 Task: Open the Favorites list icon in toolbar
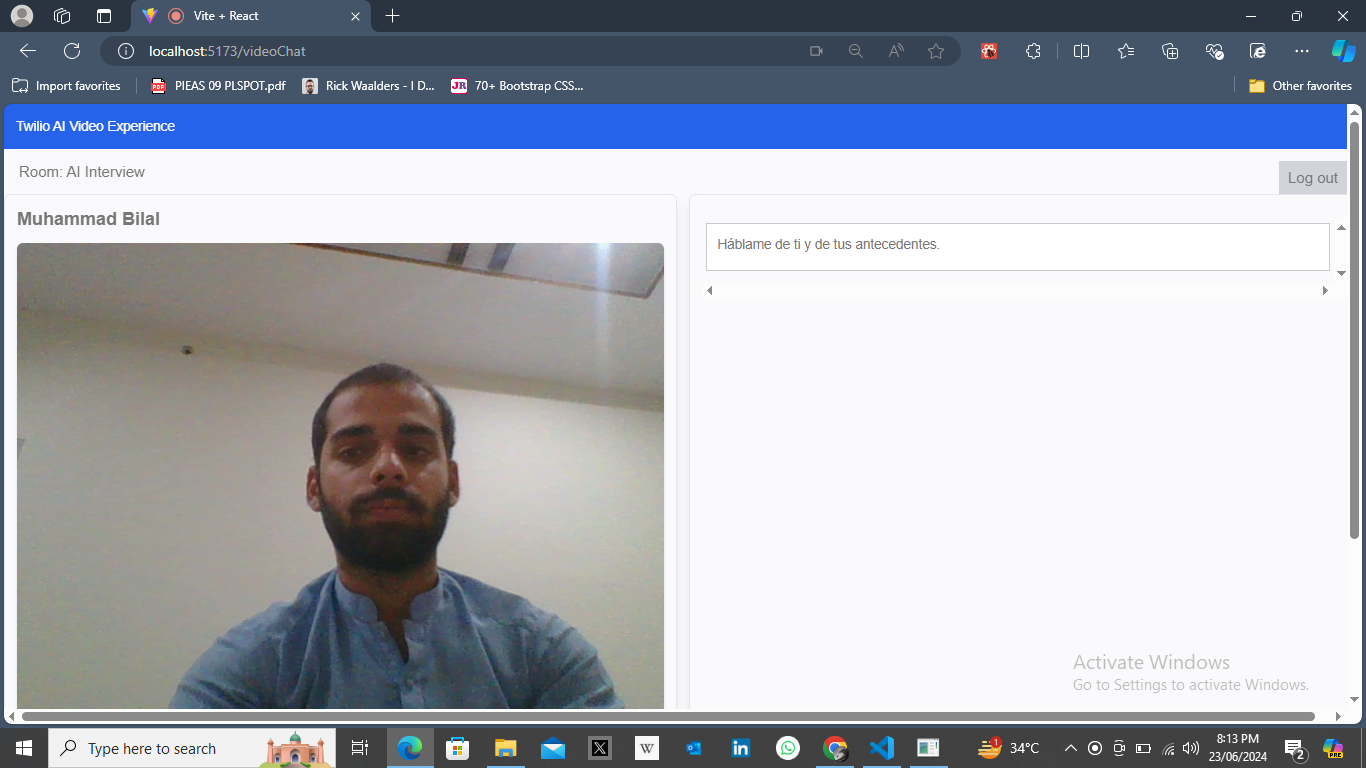pyautogui.click(x=1126, y=51)
